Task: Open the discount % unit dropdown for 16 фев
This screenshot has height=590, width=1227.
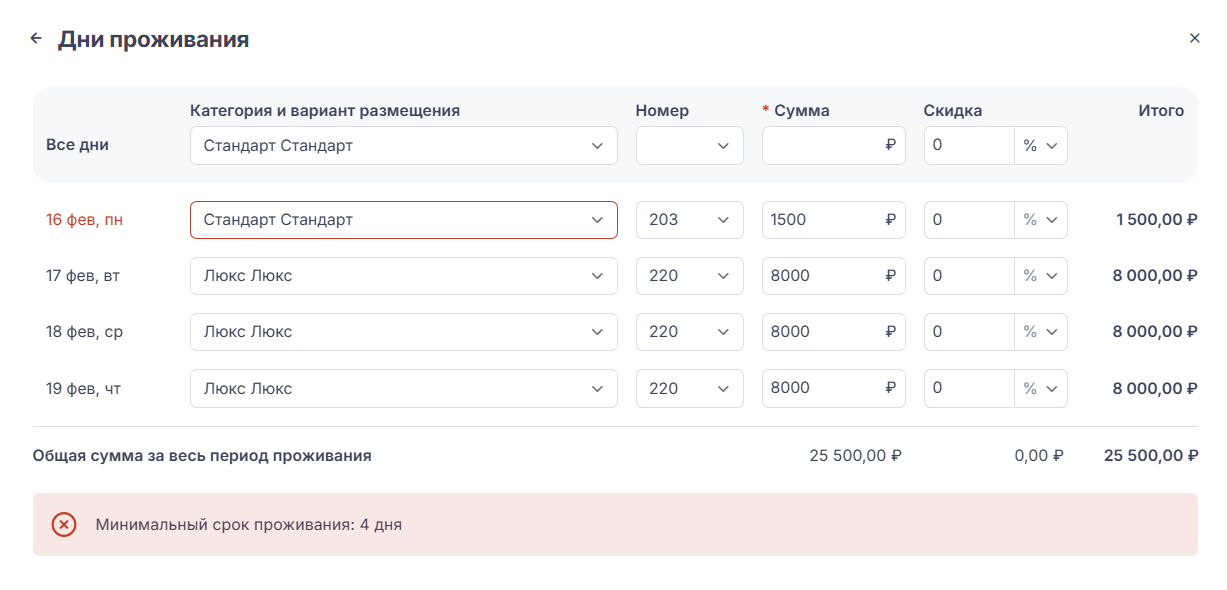Action: [1041, 220]
